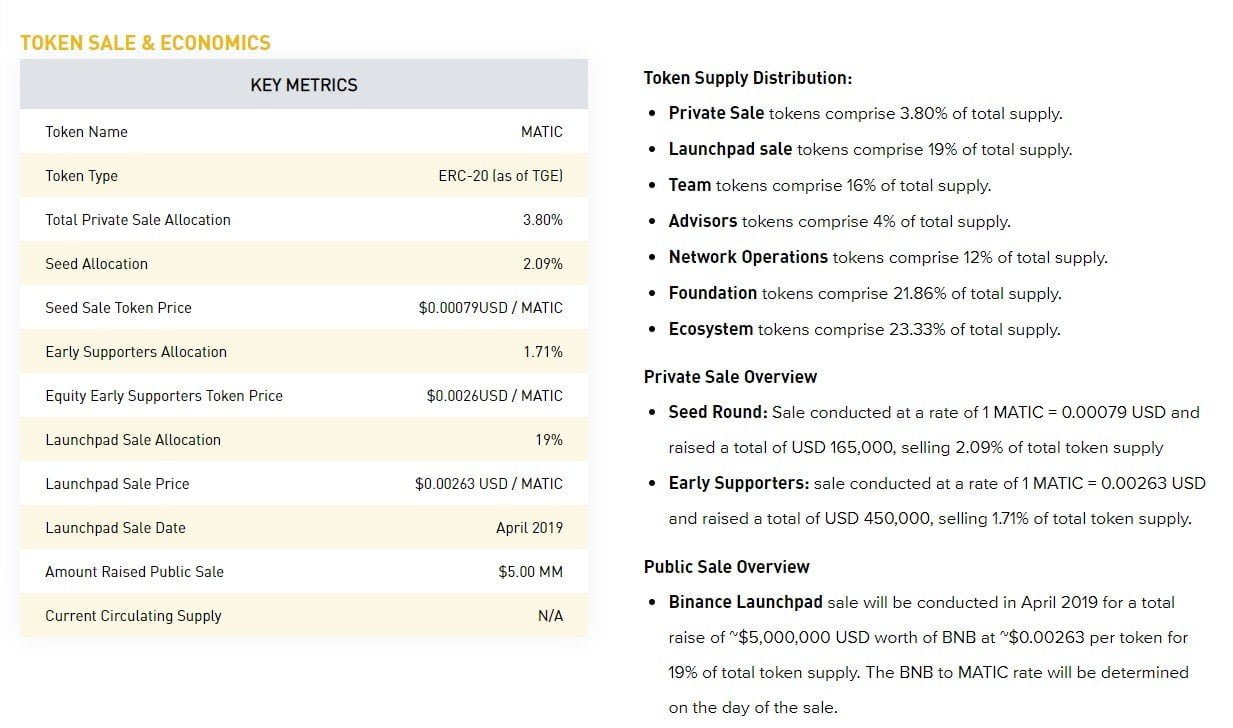Click the TOKEN SALE & ECONOMICS heading

coord(145,43)
